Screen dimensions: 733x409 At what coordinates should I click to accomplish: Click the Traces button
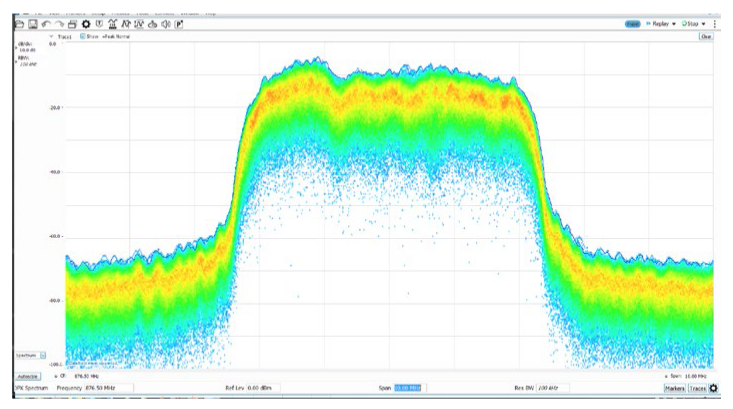click(x=697, y=388)
